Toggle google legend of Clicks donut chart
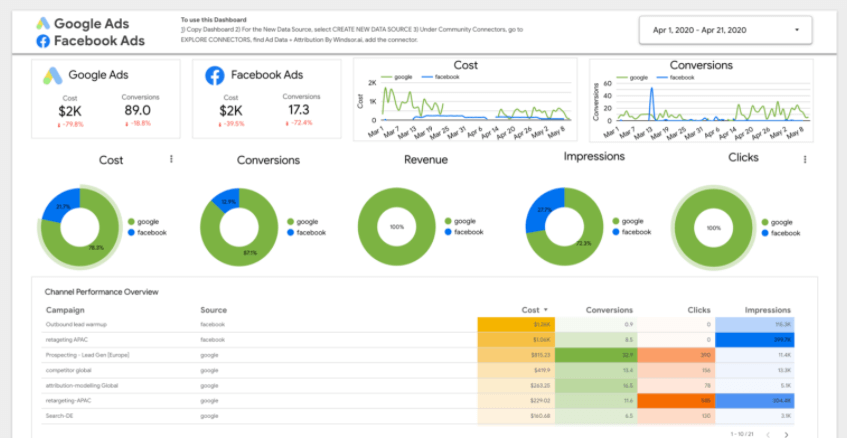This screenshot has width=847, height=442. 777,222
